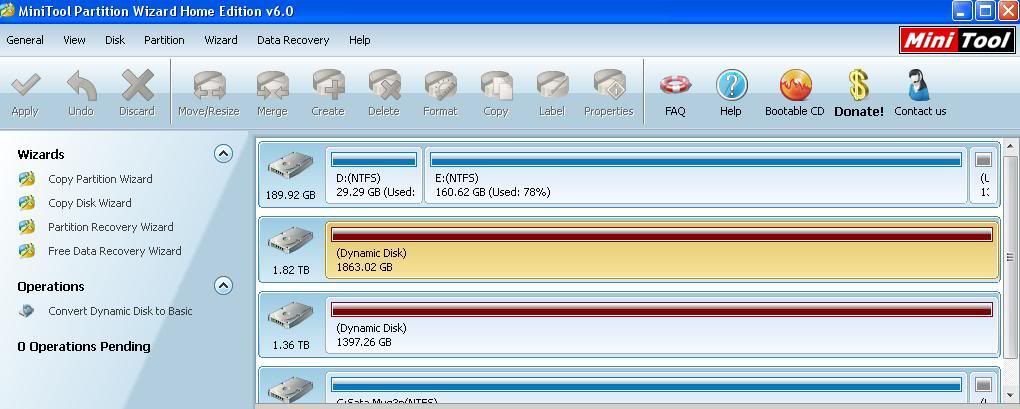Image resolution: width=1020 pixels, height=409 pixels.
Task: Open the Partition menu
Action: pos(164,40)
